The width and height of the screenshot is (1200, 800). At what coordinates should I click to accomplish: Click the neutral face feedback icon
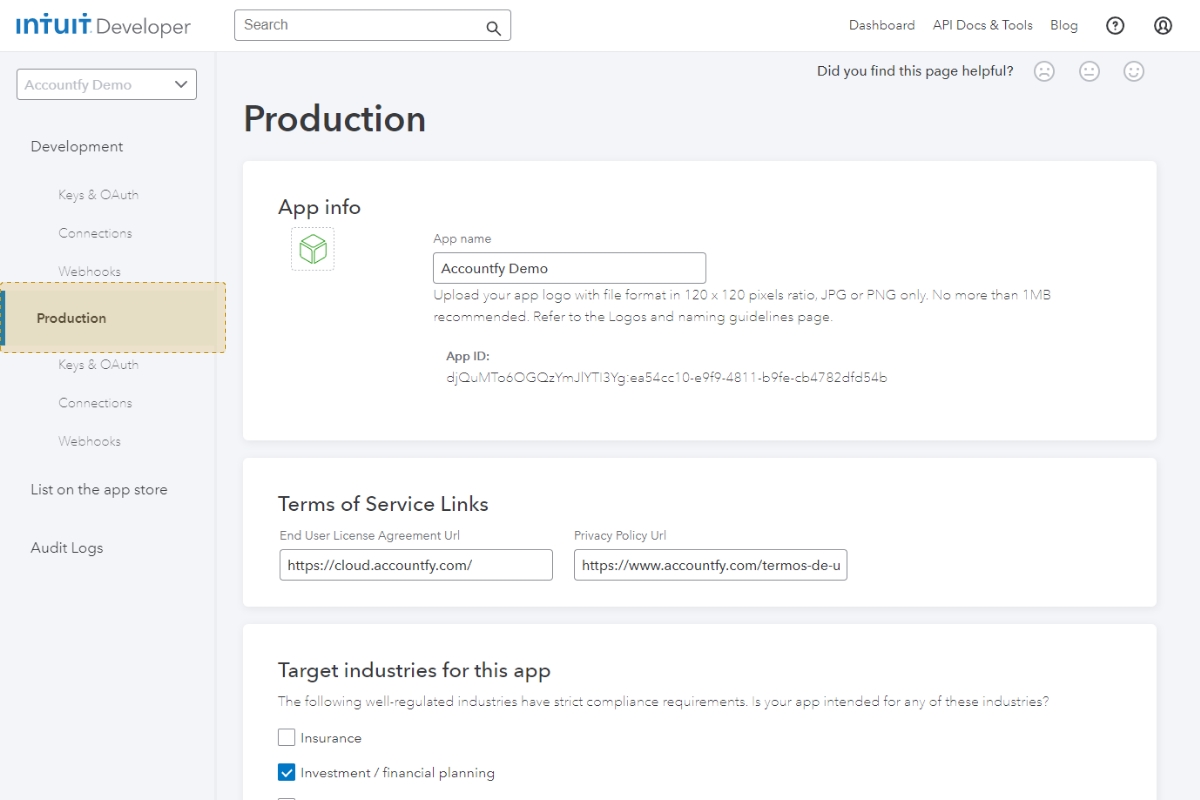1089,71
